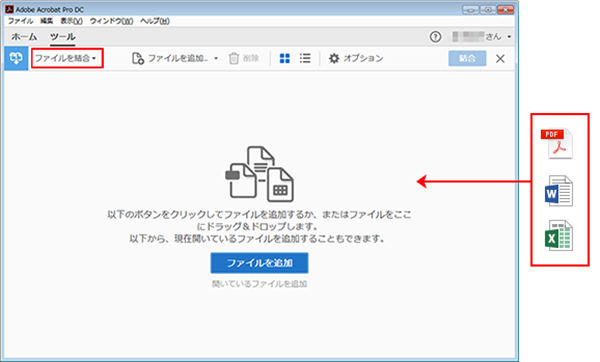Viewport: 600px width, 362px height.
Task: Click the ファイルを追加 toolbar button
Action: [171, 58]
